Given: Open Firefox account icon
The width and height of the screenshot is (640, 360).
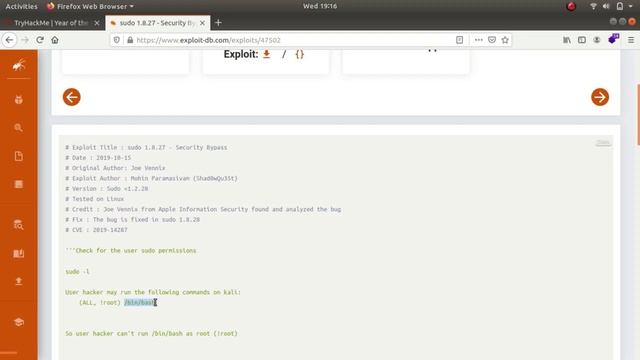Looking at the screenshot, I should [597, 40].
